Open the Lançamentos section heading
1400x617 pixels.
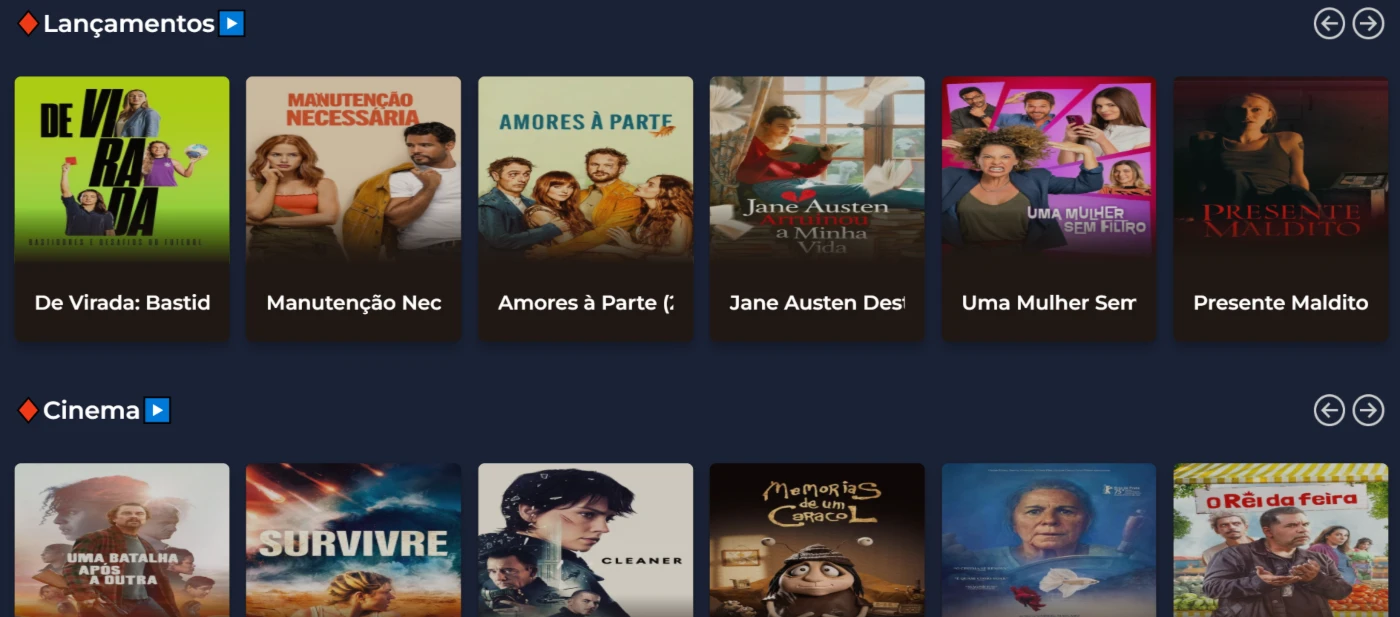129,24
